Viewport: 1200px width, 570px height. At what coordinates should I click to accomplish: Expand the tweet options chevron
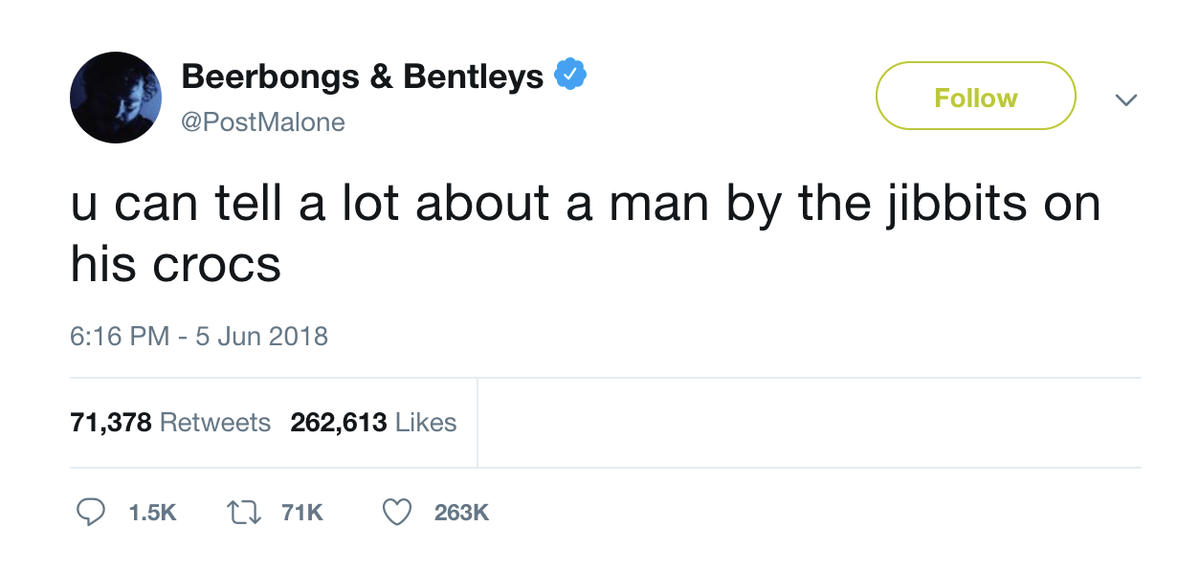(1126, 99)
